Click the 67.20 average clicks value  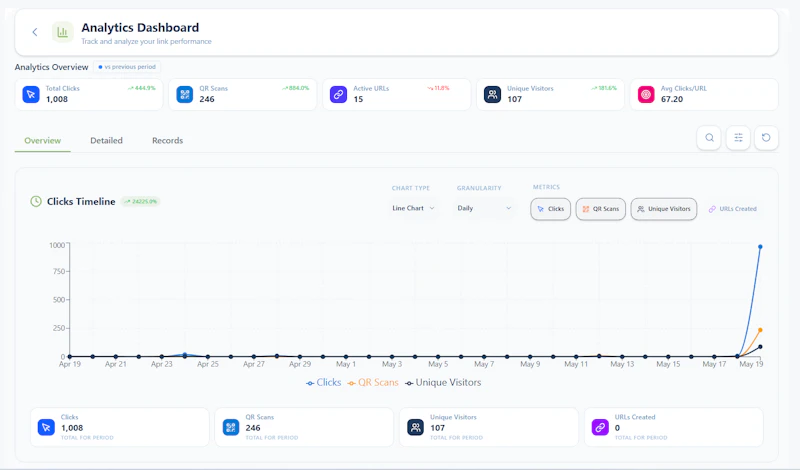[x=672, y=99]
